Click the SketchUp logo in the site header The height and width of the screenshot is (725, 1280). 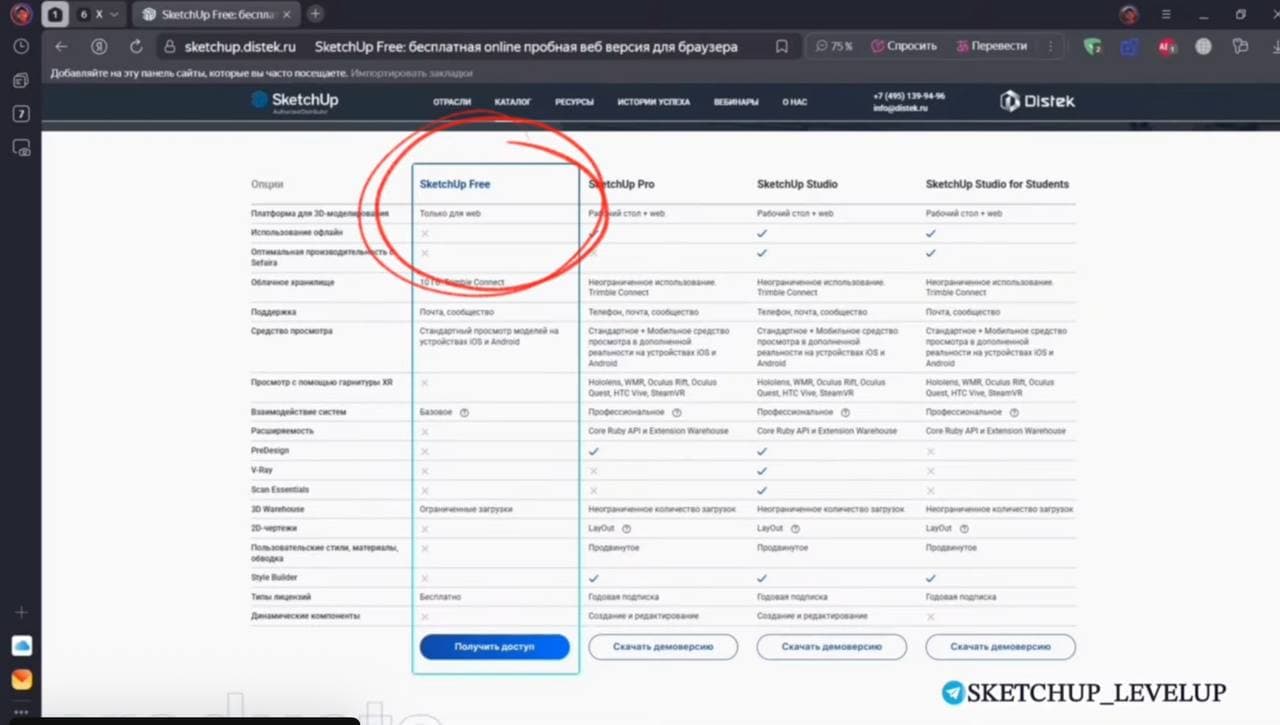coord(295,101)
